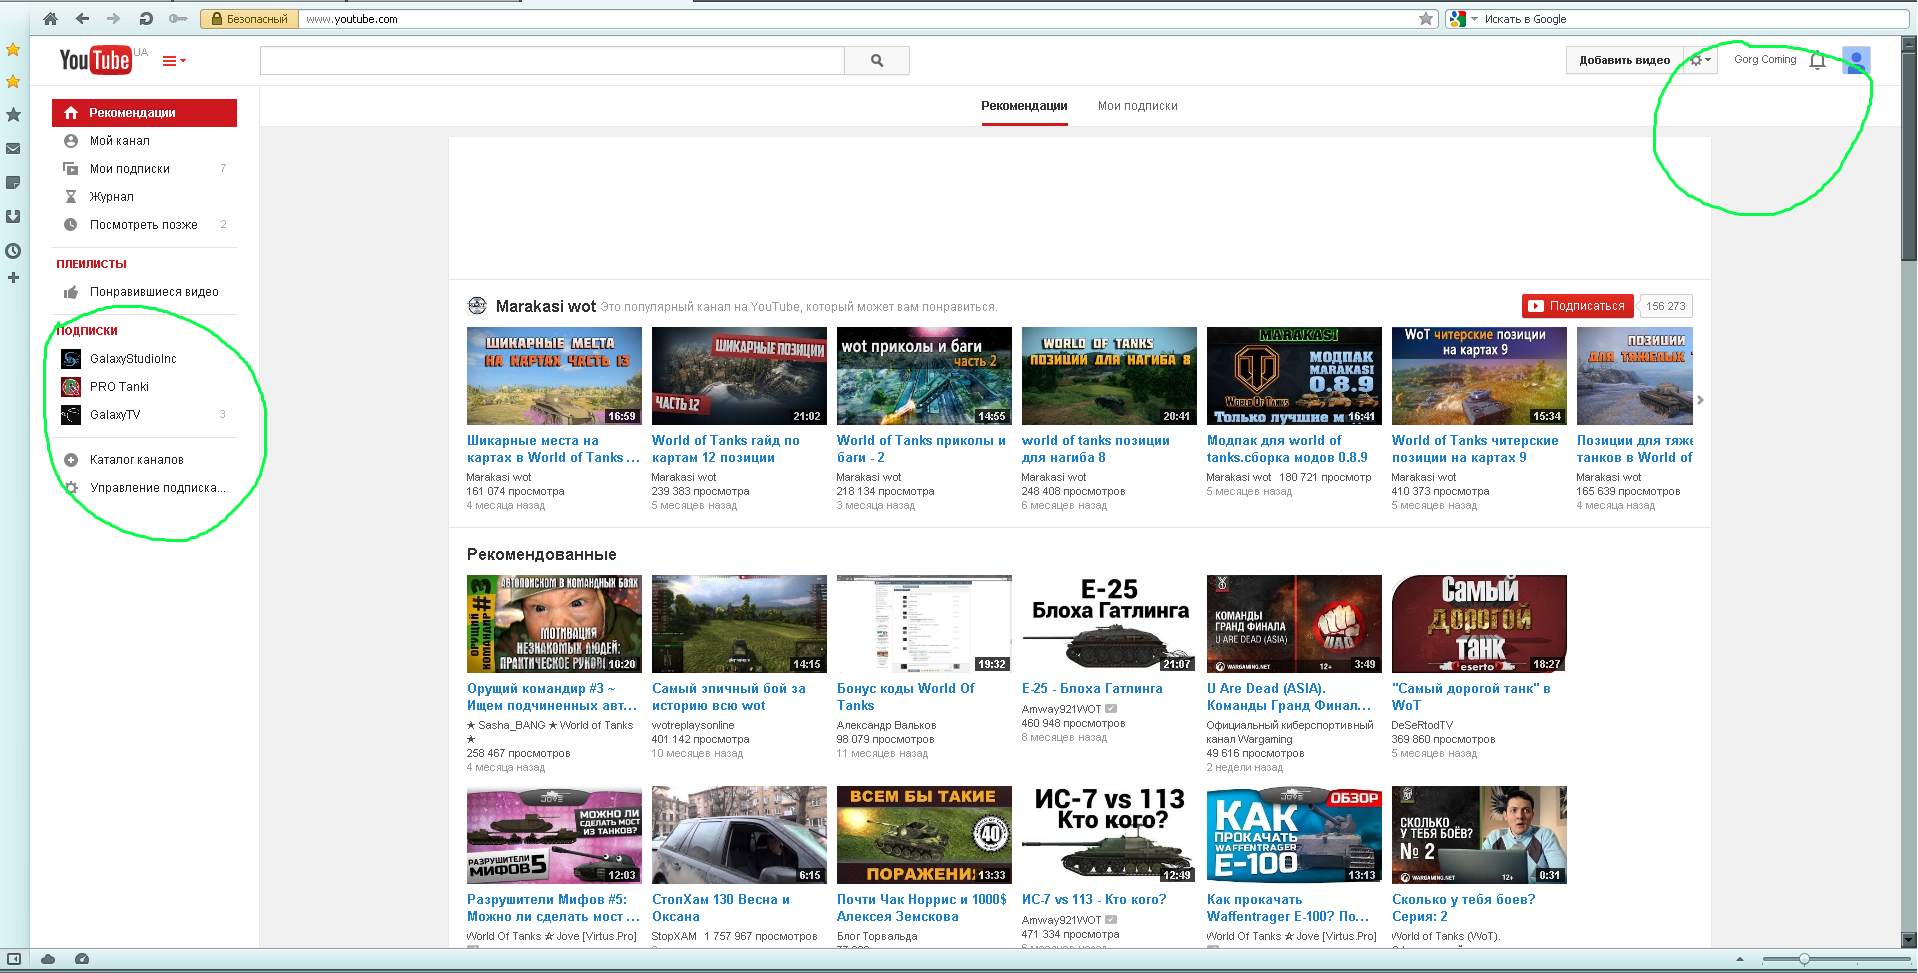Click the Искать в Google search box
The height and width of the screenshot is (973, 1918).
point(1690,19)
